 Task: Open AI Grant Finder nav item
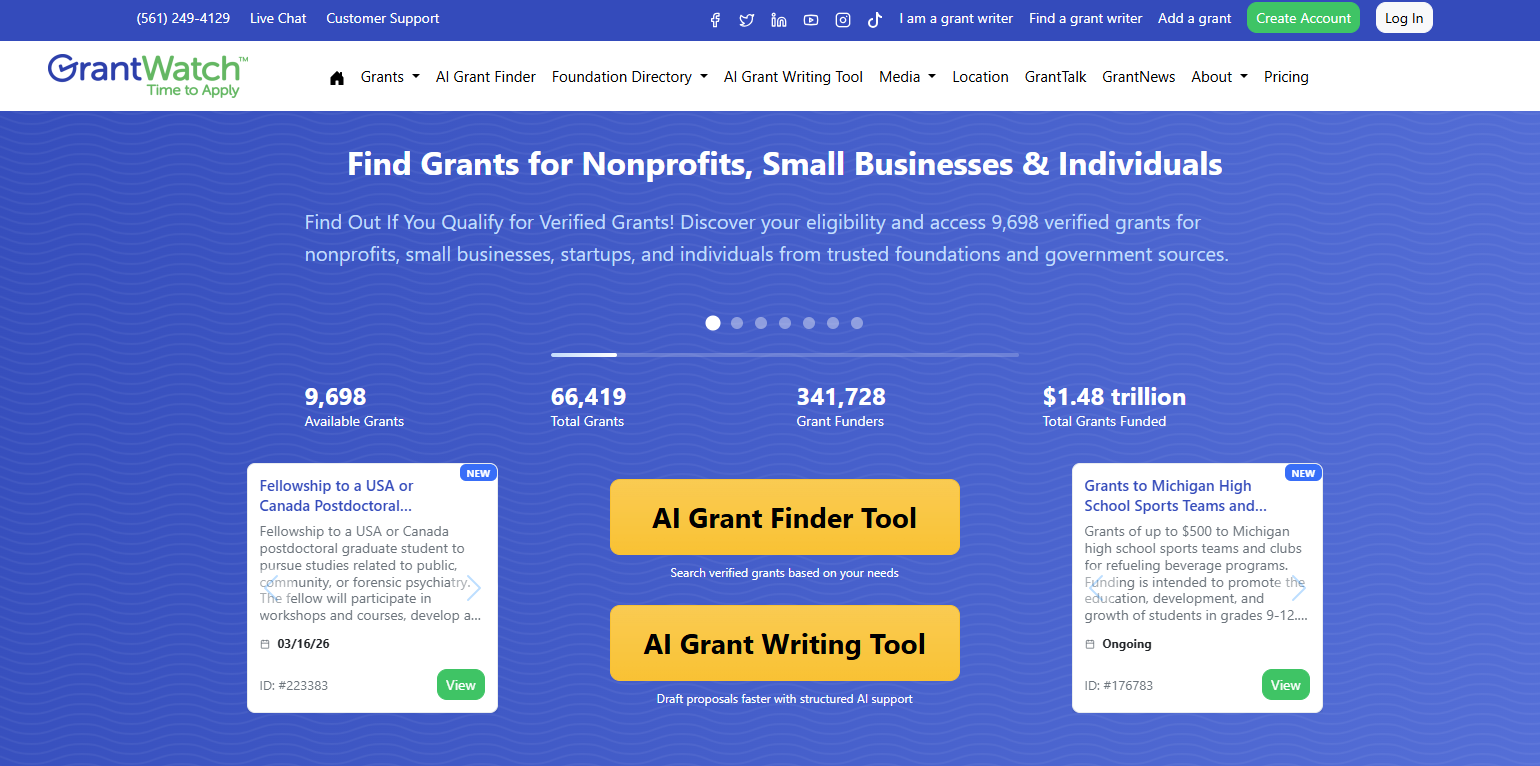click(x=486, y=77)
